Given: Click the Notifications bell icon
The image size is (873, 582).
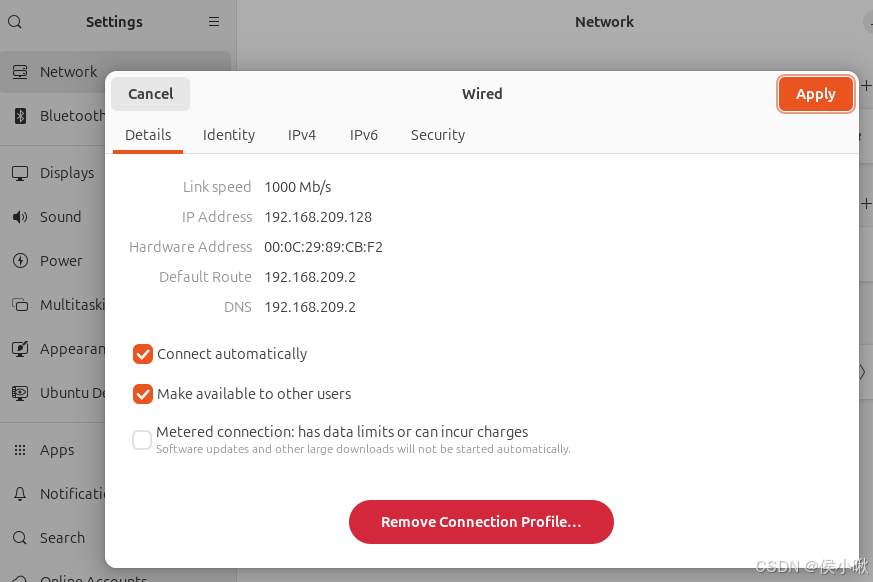Looking at the screenshot, I should pos(20,494).
